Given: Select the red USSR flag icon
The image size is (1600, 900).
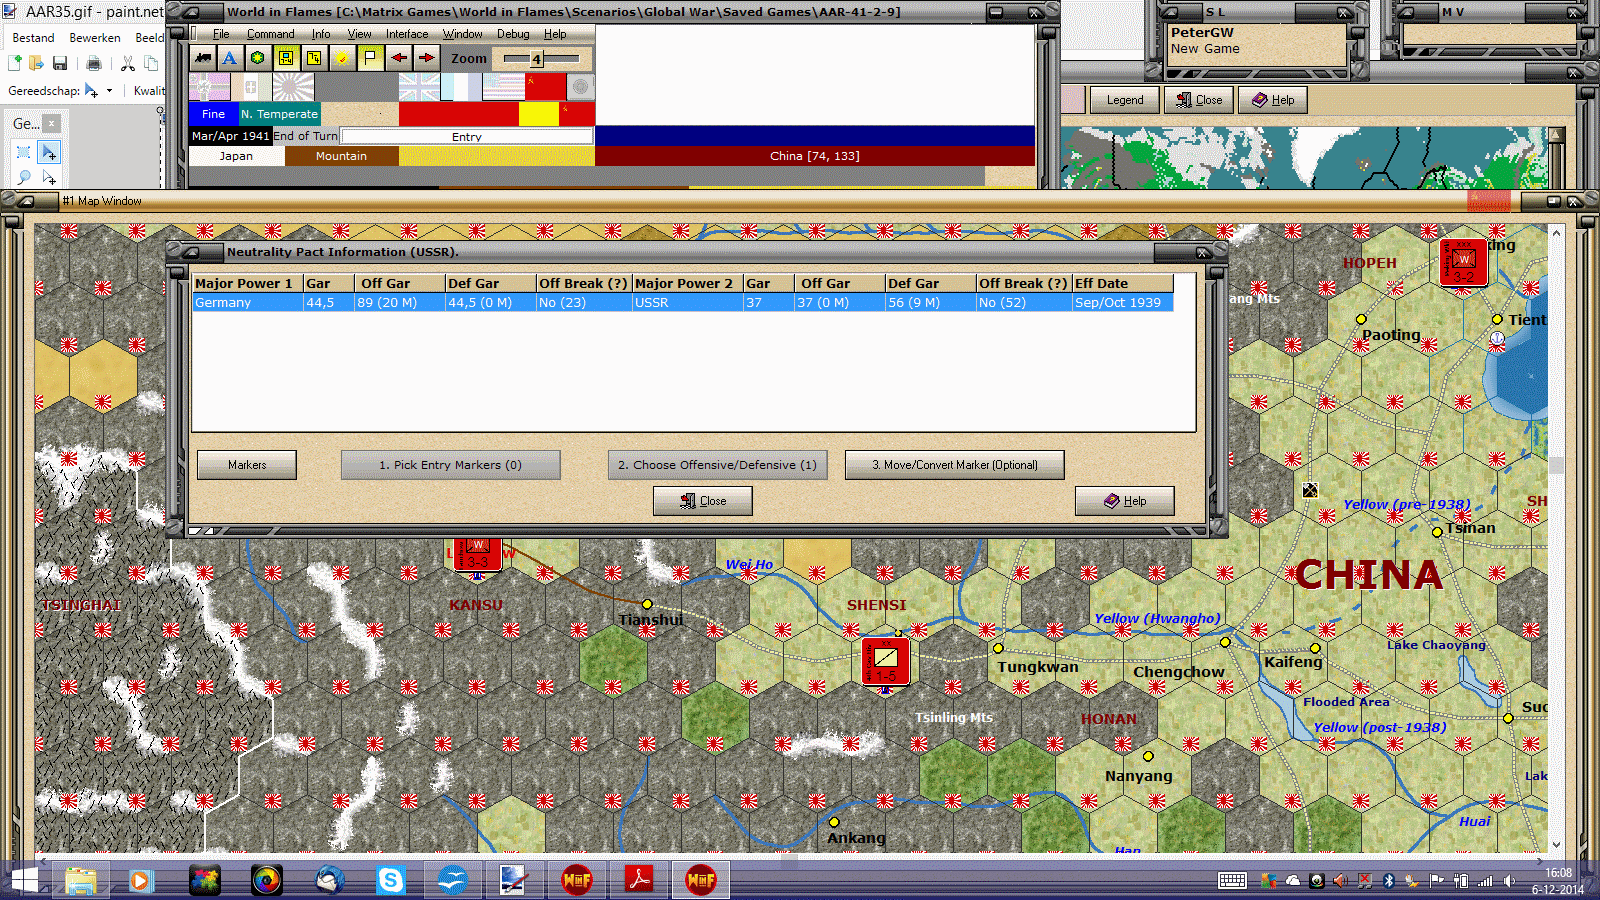Looking at the screenshot, I should click(546, 87).
